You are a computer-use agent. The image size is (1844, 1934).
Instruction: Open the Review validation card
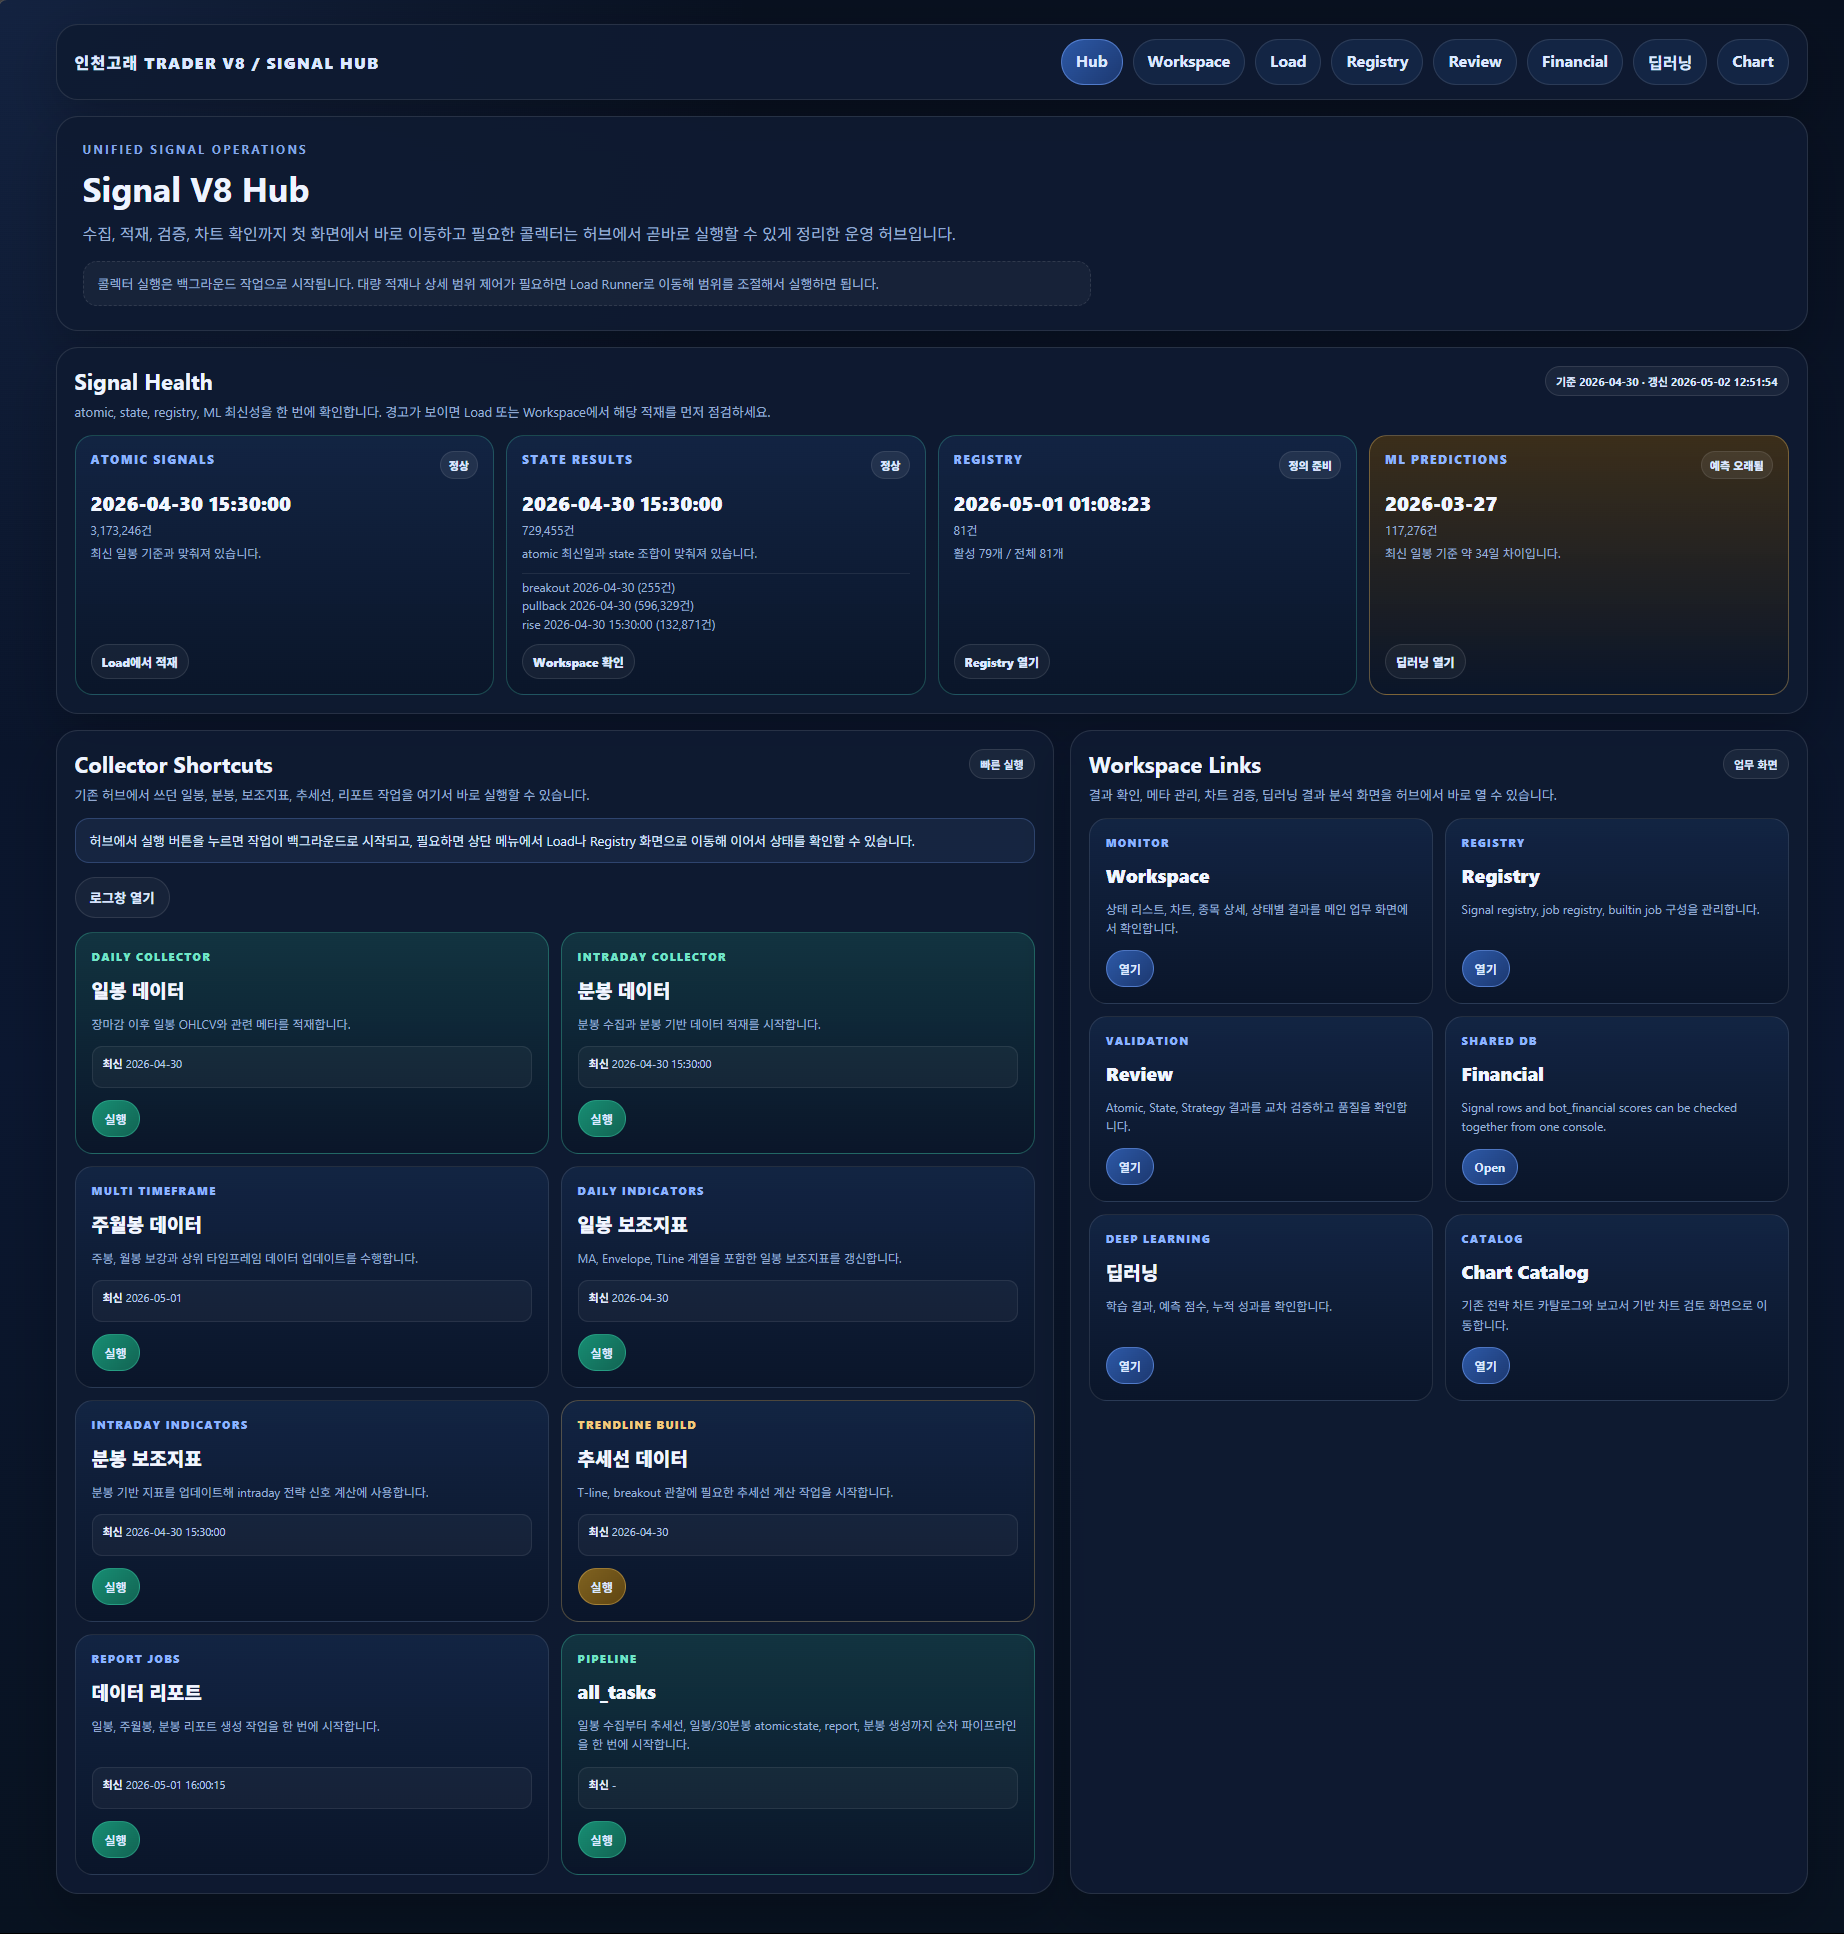(x=1130, y=1167)
